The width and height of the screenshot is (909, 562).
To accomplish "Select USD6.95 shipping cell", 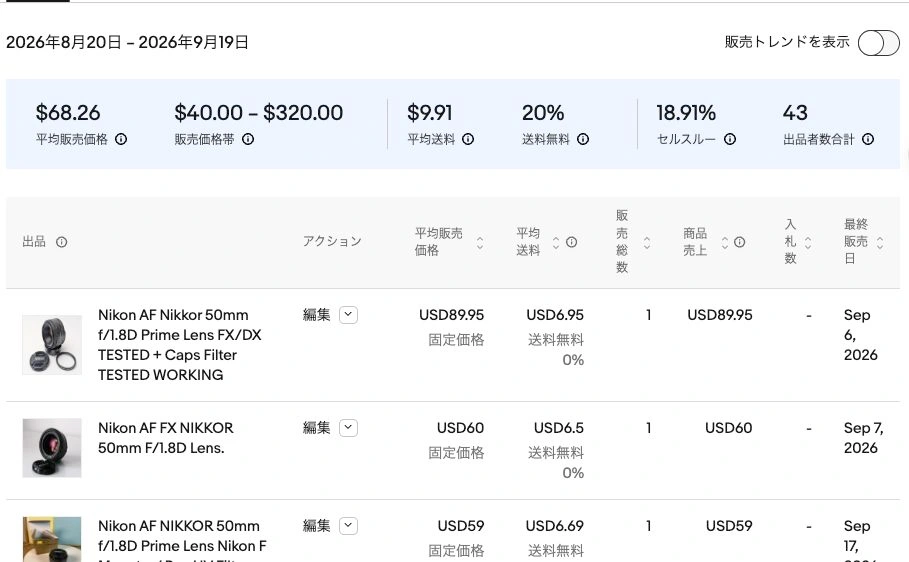I will (x=555, y=315).
